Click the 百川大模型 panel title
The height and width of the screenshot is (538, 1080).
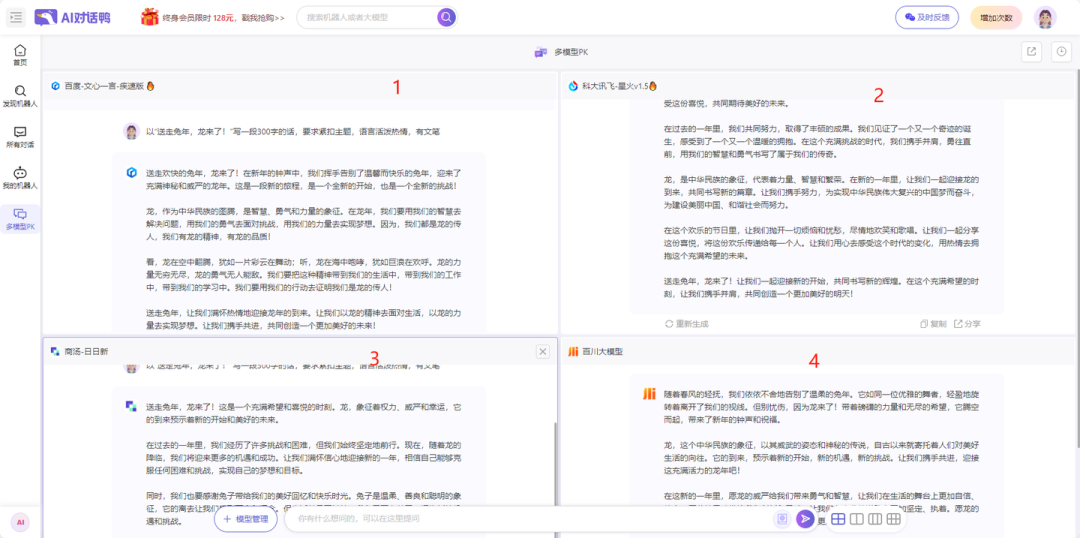(602, 351)
